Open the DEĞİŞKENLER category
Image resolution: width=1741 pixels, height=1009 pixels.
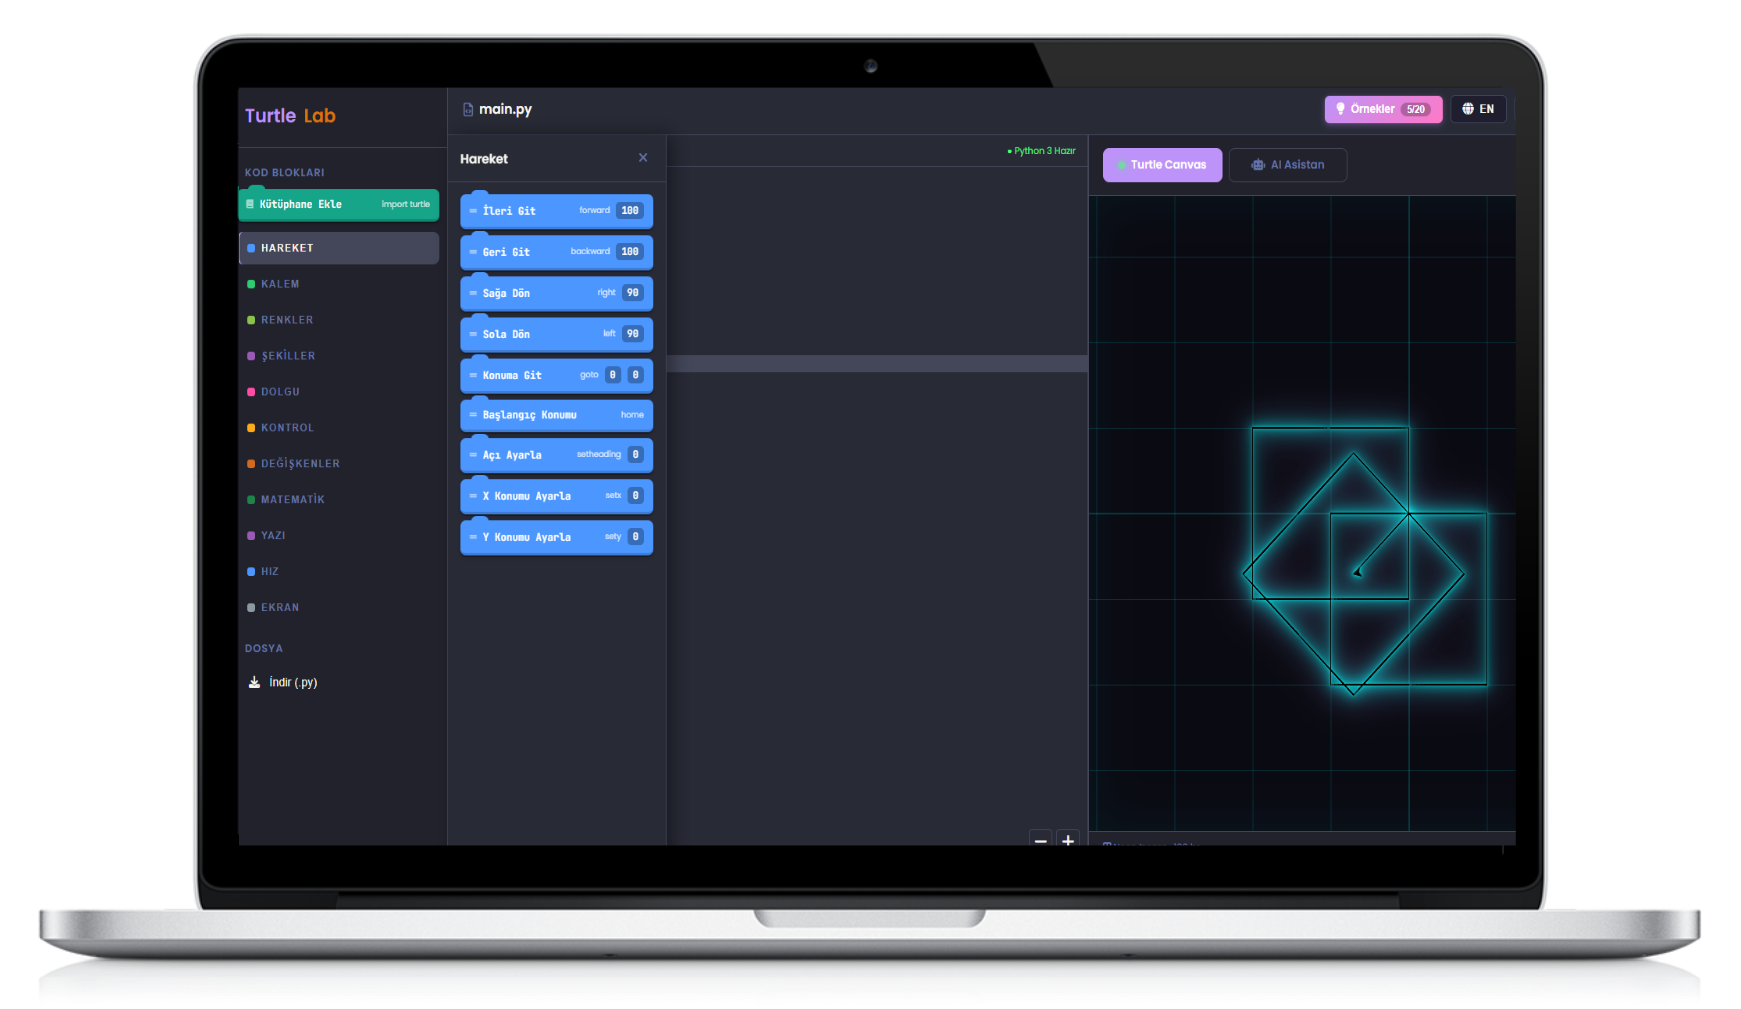click(339, 464)
